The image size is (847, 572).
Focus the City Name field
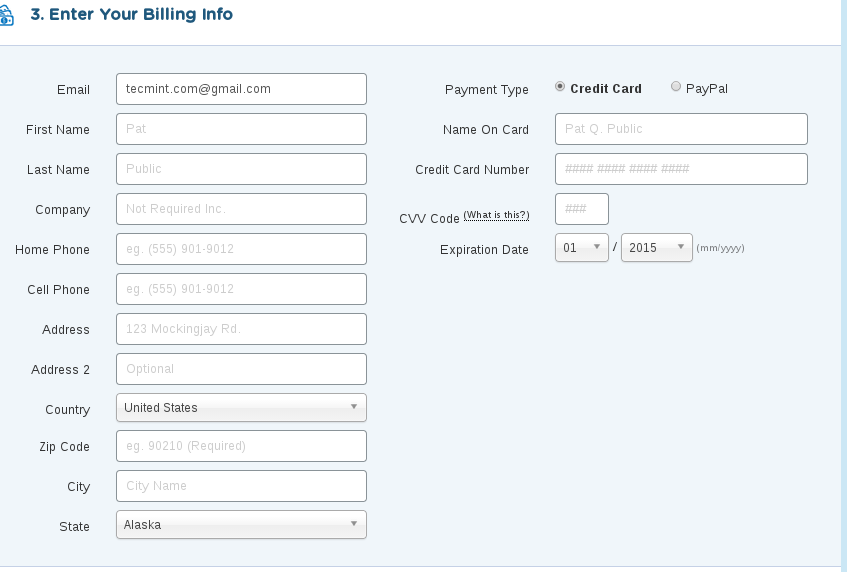point(241,486)
